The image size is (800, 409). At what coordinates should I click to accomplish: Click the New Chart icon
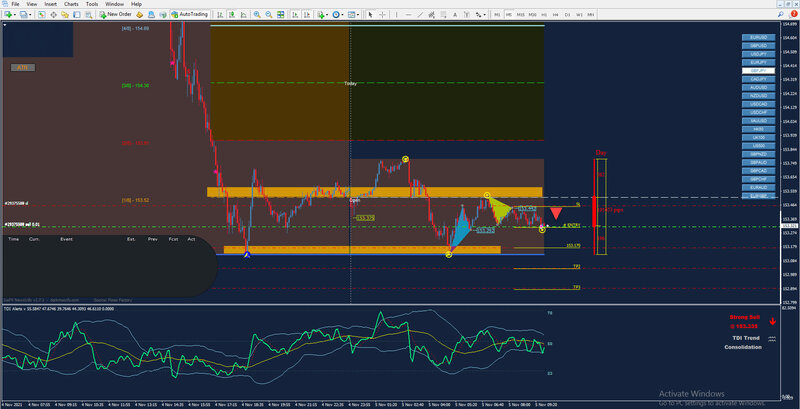[x=8, y=14]
